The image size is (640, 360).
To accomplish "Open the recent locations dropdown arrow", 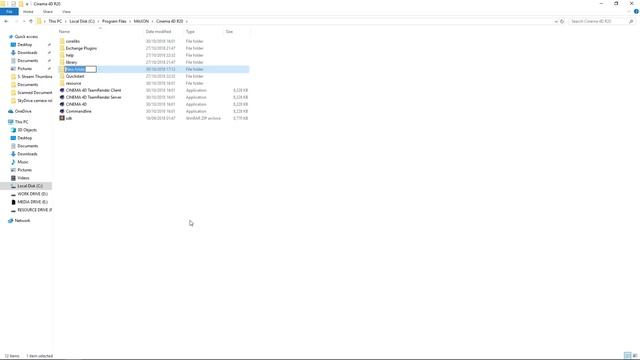I will tap(24, 21).
